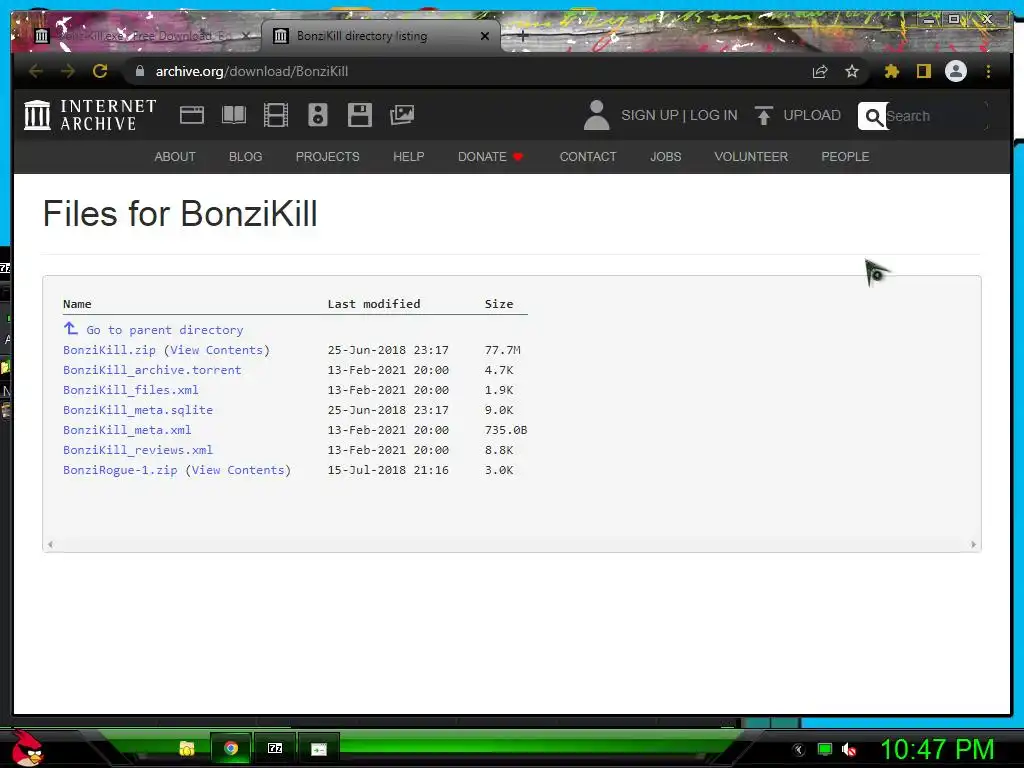1024x768 pixels.
Task: Click the browser forward arrow
Action: tap(68, 71)
